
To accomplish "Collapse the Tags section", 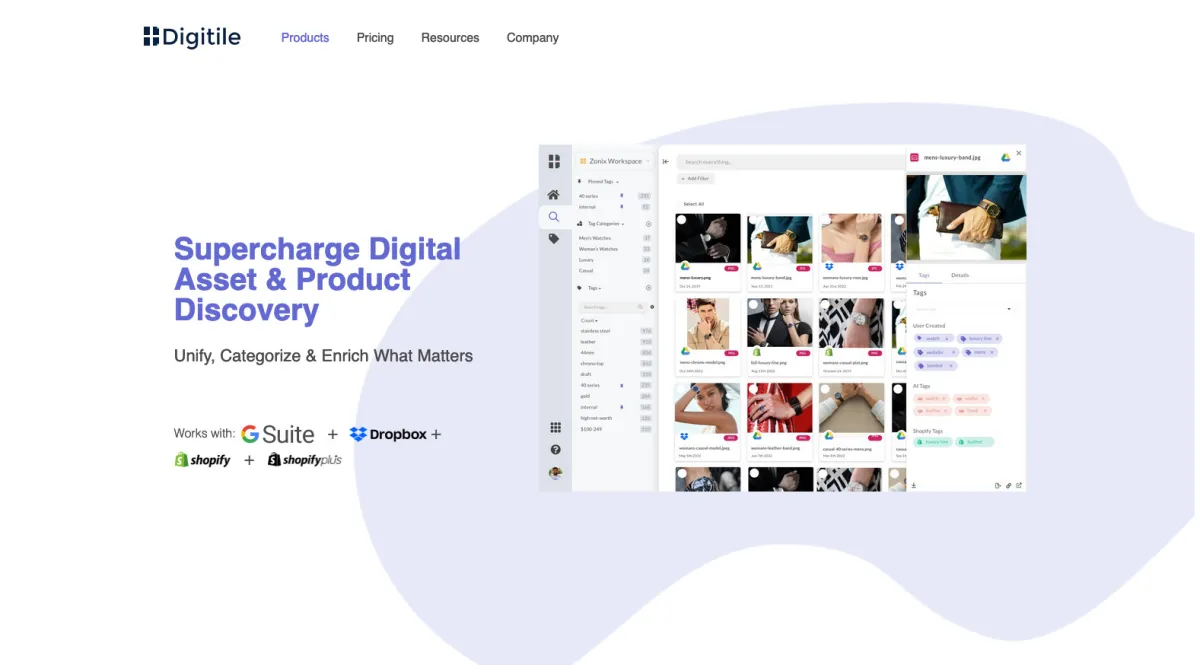I will pos(594,287).
